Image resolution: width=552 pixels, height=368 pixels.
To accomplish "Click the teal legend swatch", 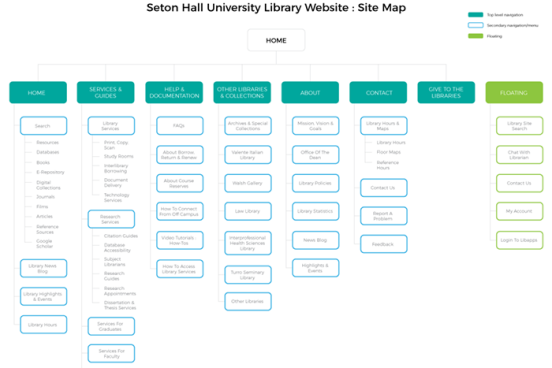I will pos(476,15).
